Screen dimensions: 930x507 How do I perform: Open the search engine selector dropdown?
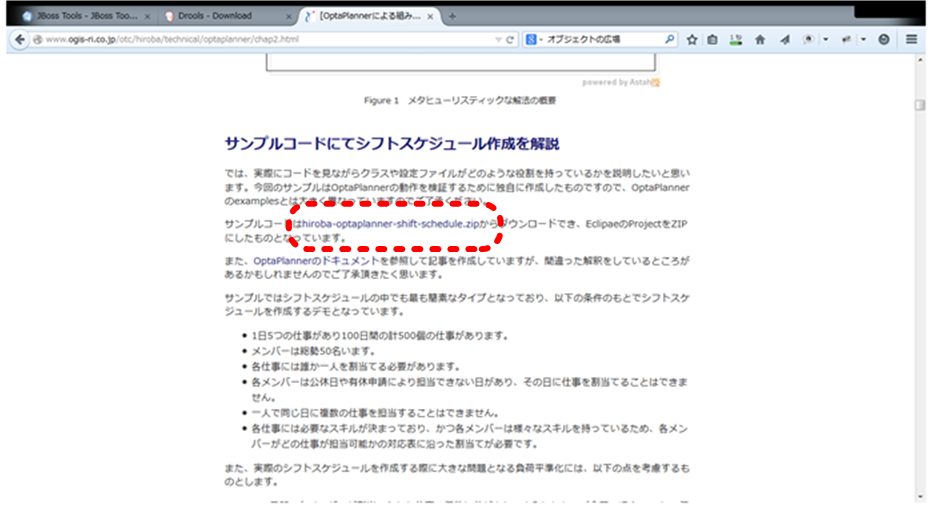coord(534,40)
